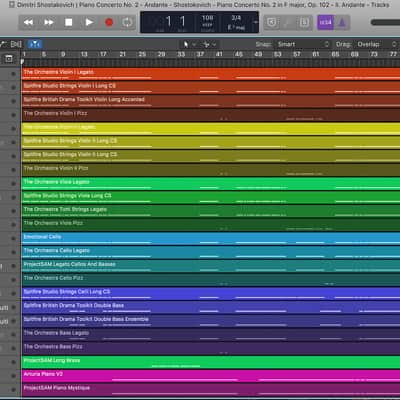Open the Drag mode dropdown showing Overlap
Viewport: 400px width, 400px height.
pyautogui.click(x=377, y=44)
